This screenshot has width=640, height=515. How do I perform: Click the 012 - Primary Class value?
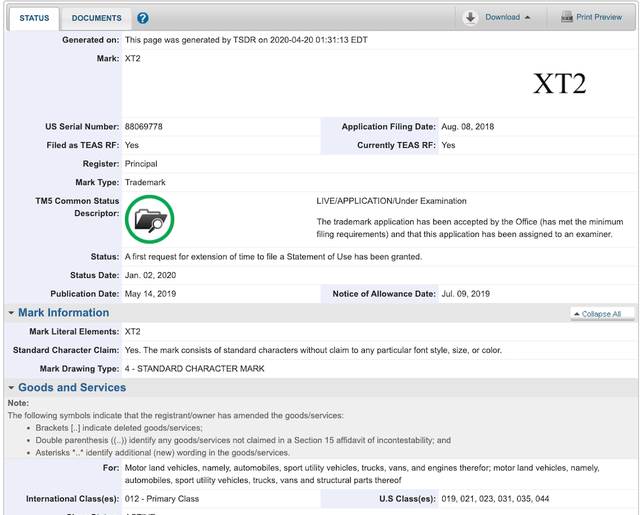[162, 499]
